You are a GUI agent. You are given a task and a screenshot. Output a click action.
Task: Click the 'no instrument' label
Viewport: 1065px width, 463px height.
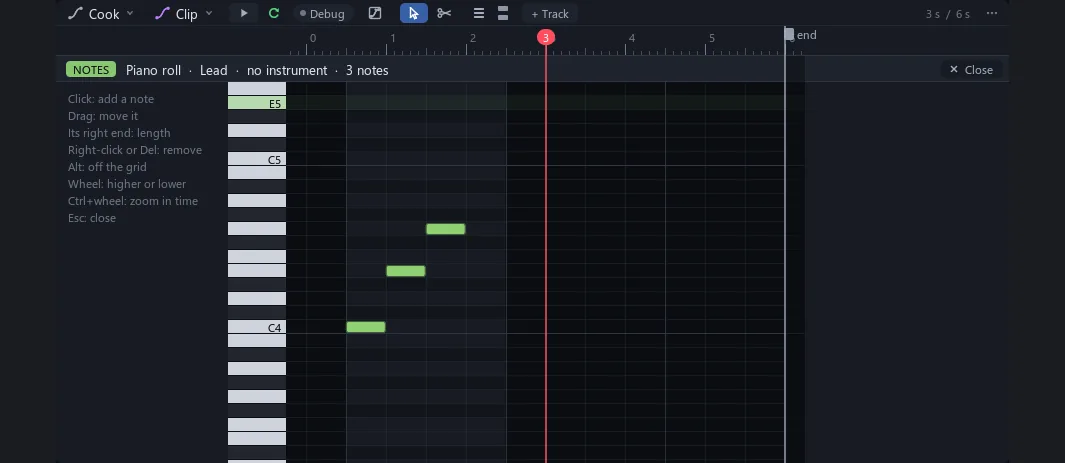pyautogui.click(x=287, y=70)
